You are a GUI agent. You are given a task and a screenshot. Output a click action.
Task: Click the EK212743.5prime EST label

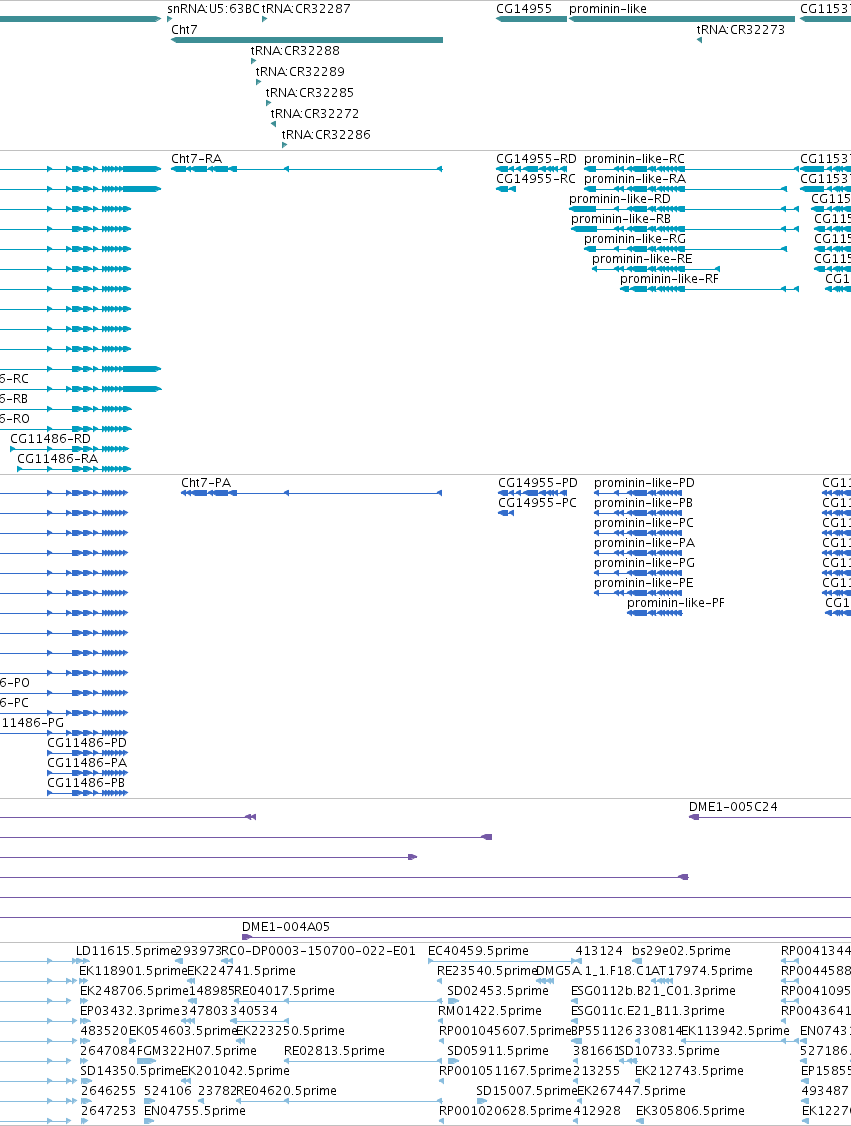(689, 1071)
